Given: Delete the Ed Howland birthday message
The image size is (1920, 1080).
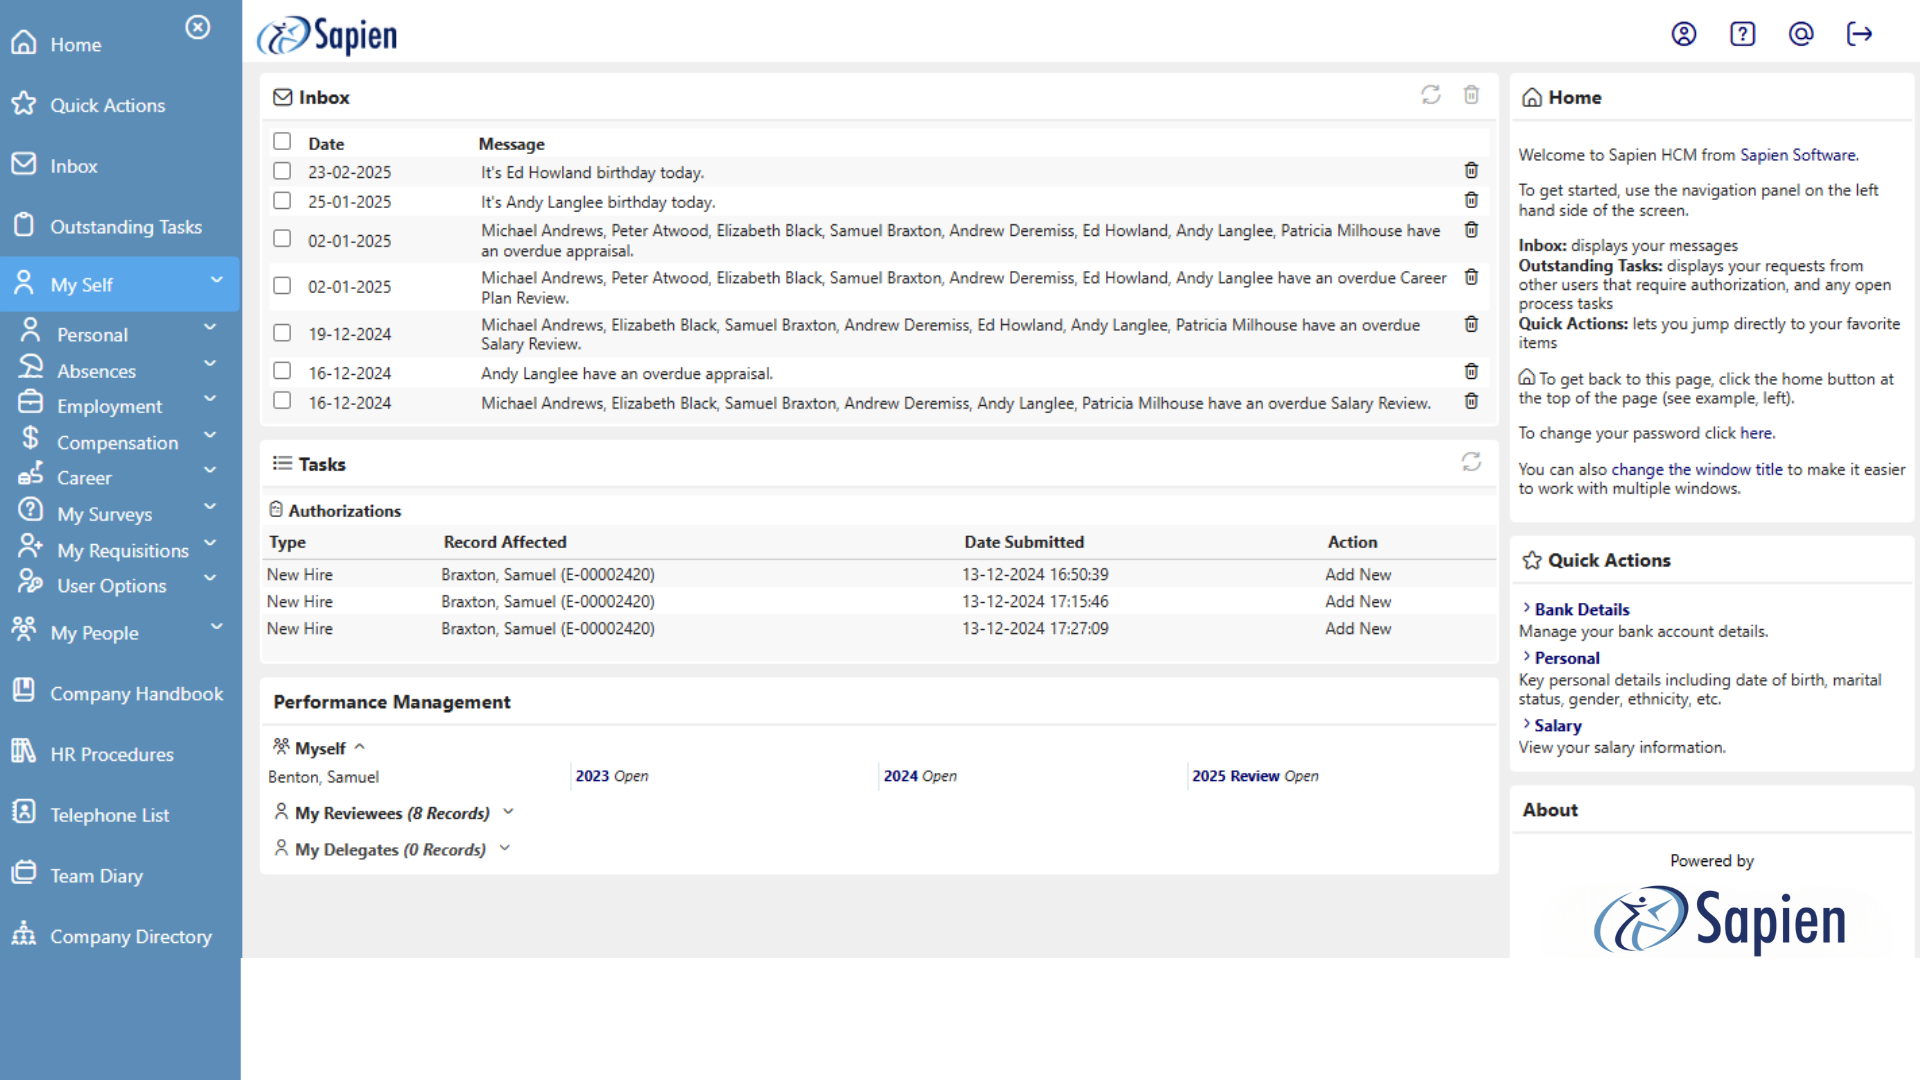Looking at the screenshot, I should (1471, 171).
